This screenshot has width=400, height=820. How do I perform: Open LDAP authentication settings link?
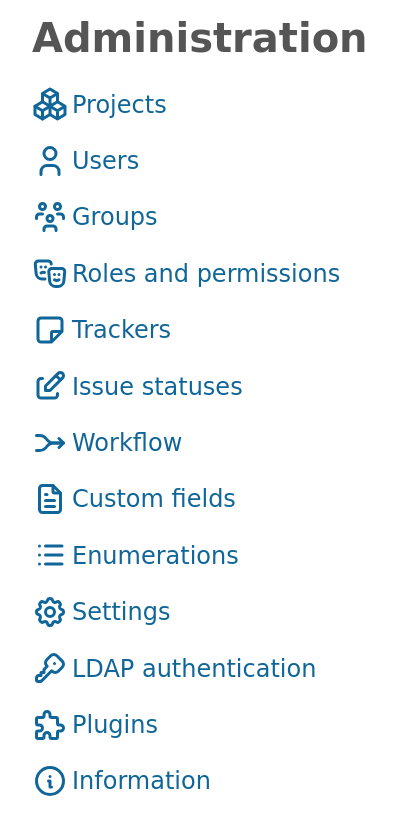click(194, 668)
